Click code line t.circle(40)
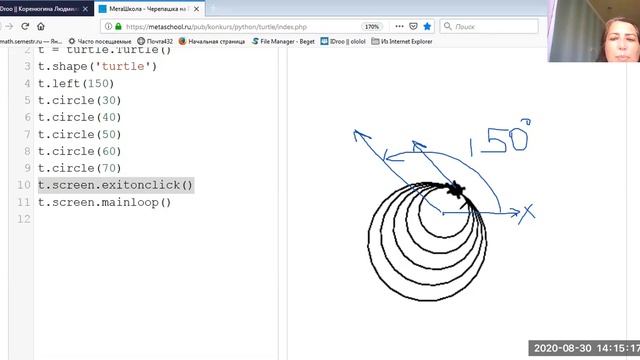640x360 pixels. coord(80,118)
